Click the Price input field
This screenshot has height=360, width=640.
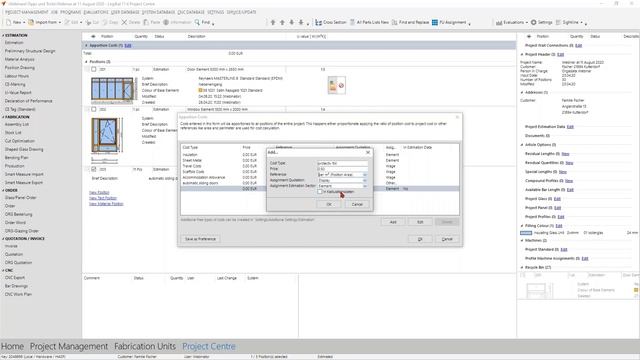(342, 169)
